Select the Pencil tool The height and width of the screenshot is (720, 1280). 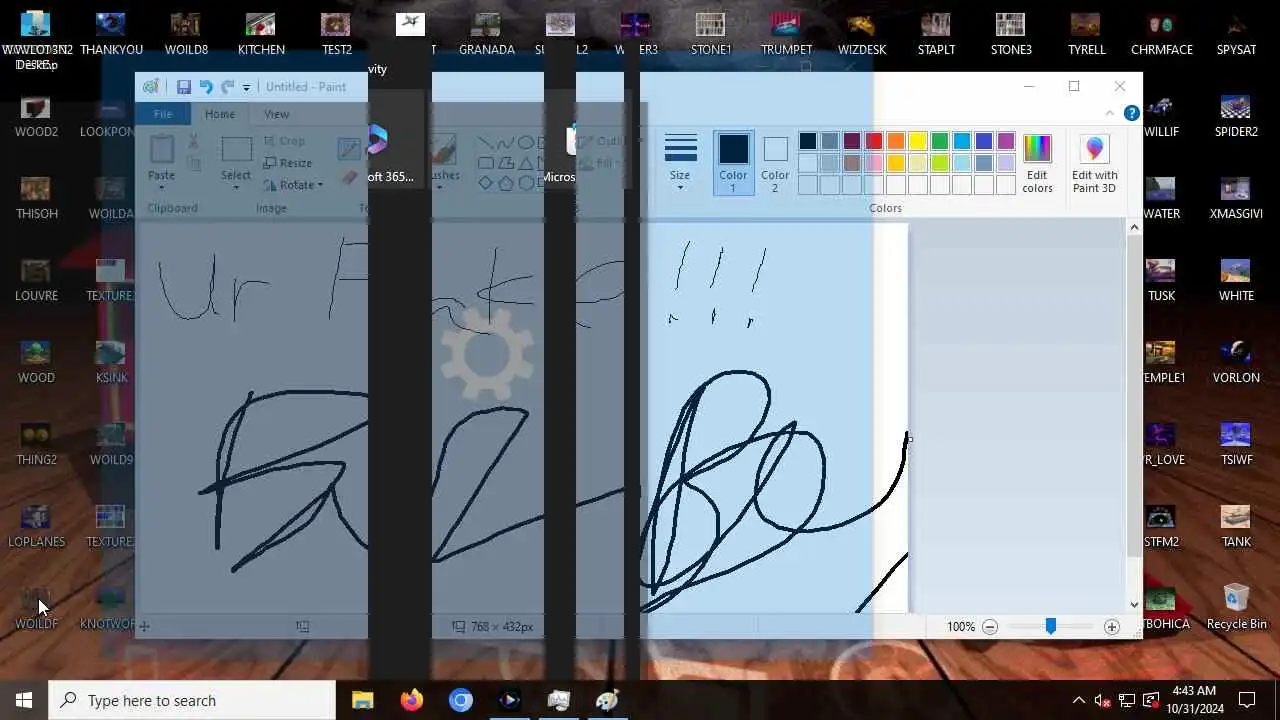tap(348, 149)
